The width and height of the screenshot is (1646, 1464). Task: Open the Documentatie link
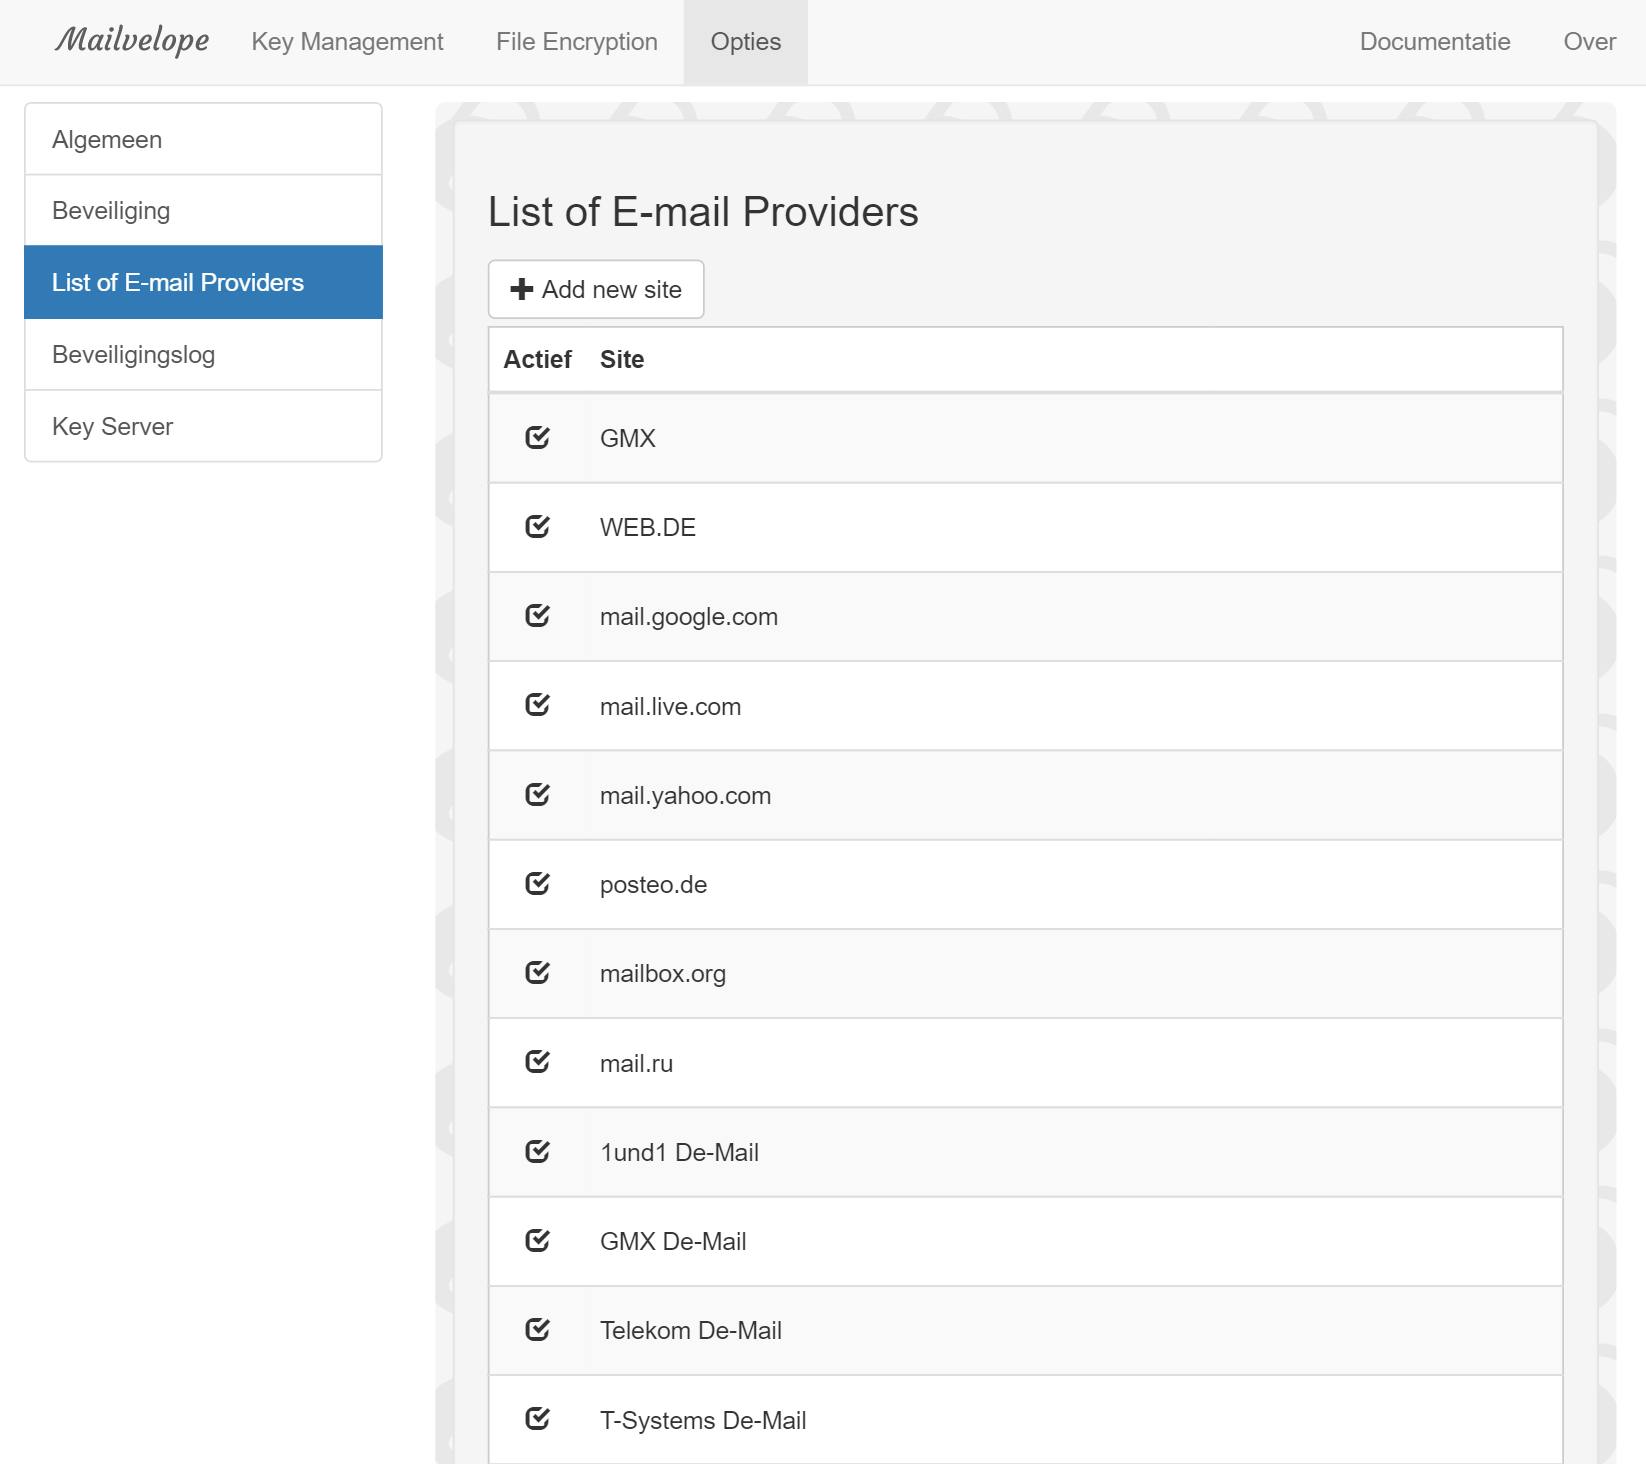pyautogui.click(x=1434, y=42)
